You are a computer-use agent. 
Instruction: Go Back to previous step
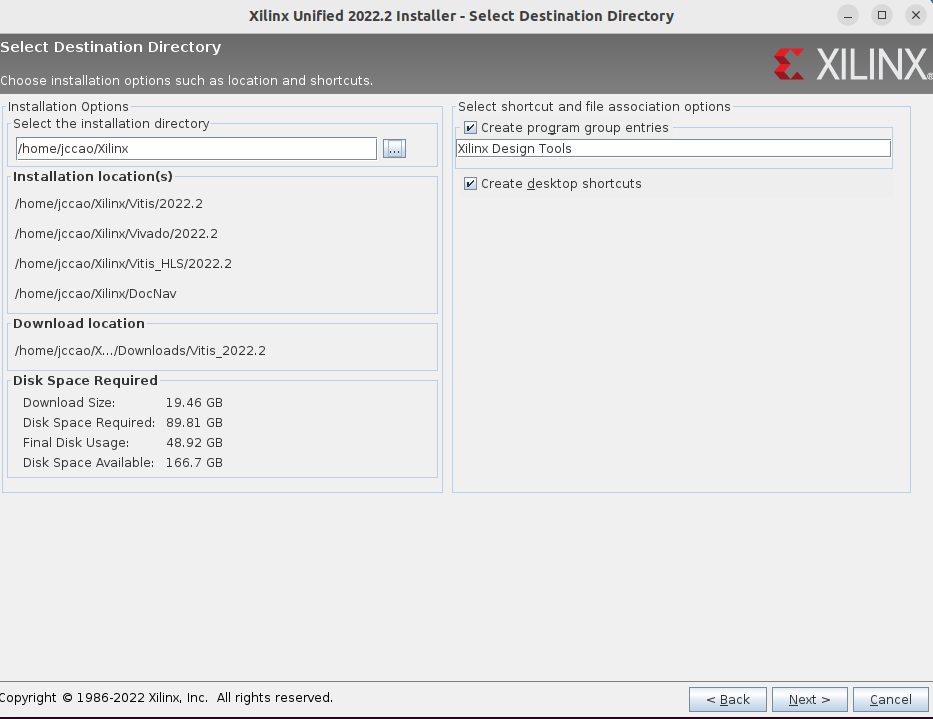728,699
